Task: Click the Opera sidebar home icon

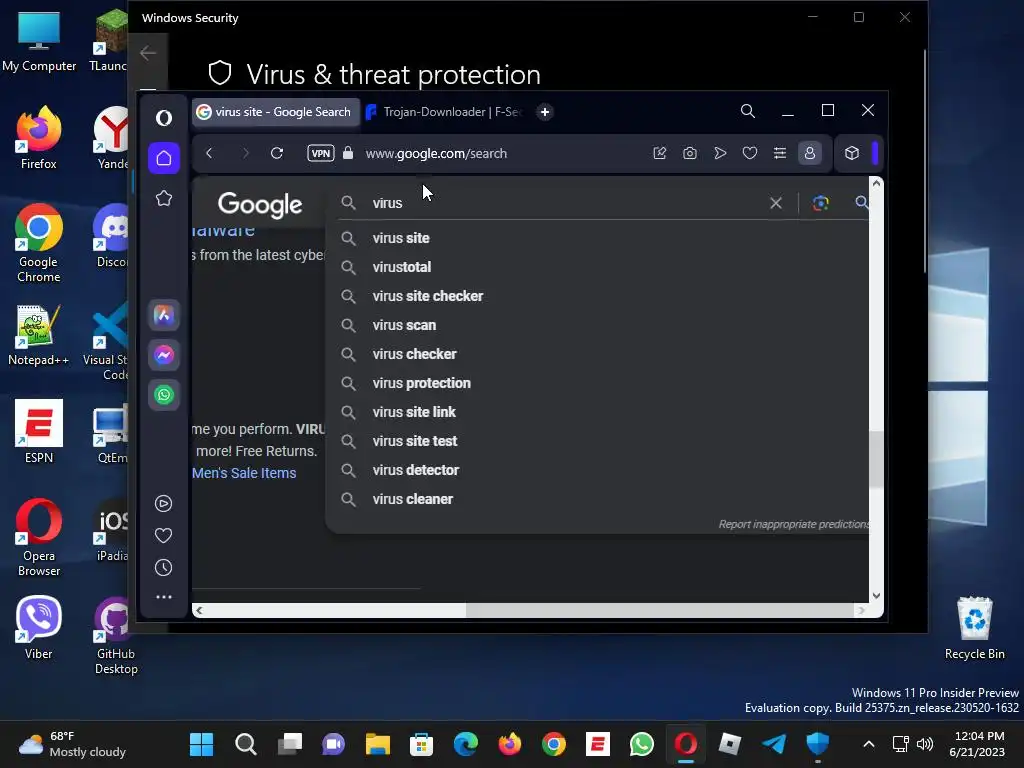Action: click(x=164, y=158)
